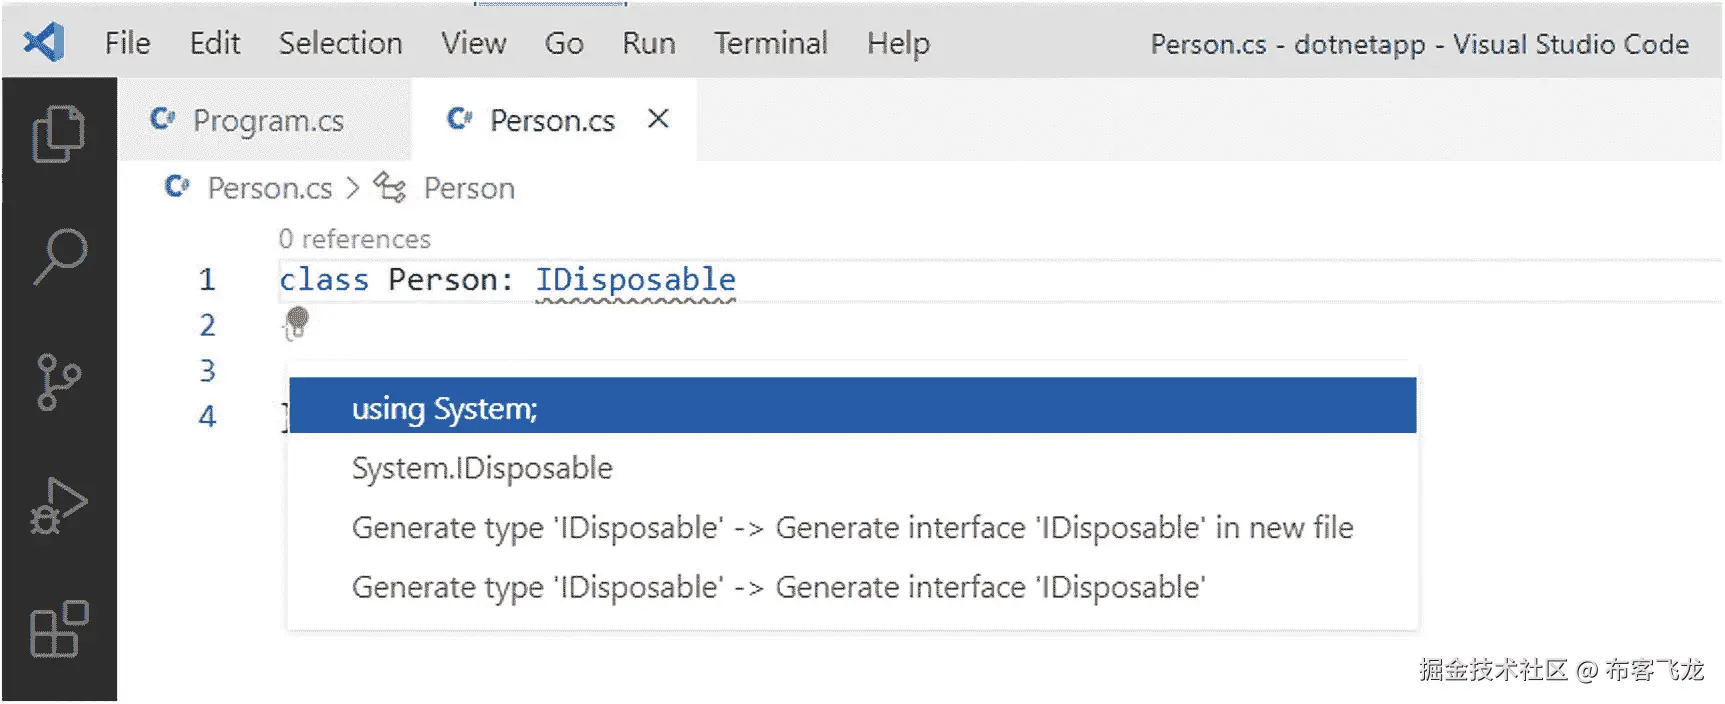
Task: Open the Selection menu
Action: 340,43
